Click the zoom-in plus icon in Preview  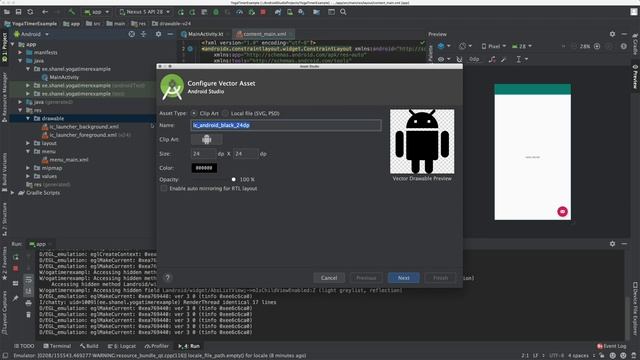(x=597, y=46)
